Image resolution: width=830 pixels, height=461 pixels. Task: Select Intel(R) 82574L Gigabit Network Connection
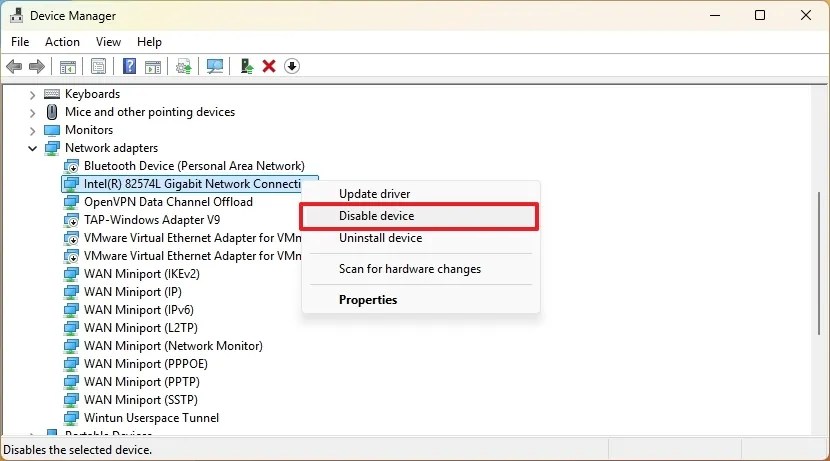tap(192, 184)
